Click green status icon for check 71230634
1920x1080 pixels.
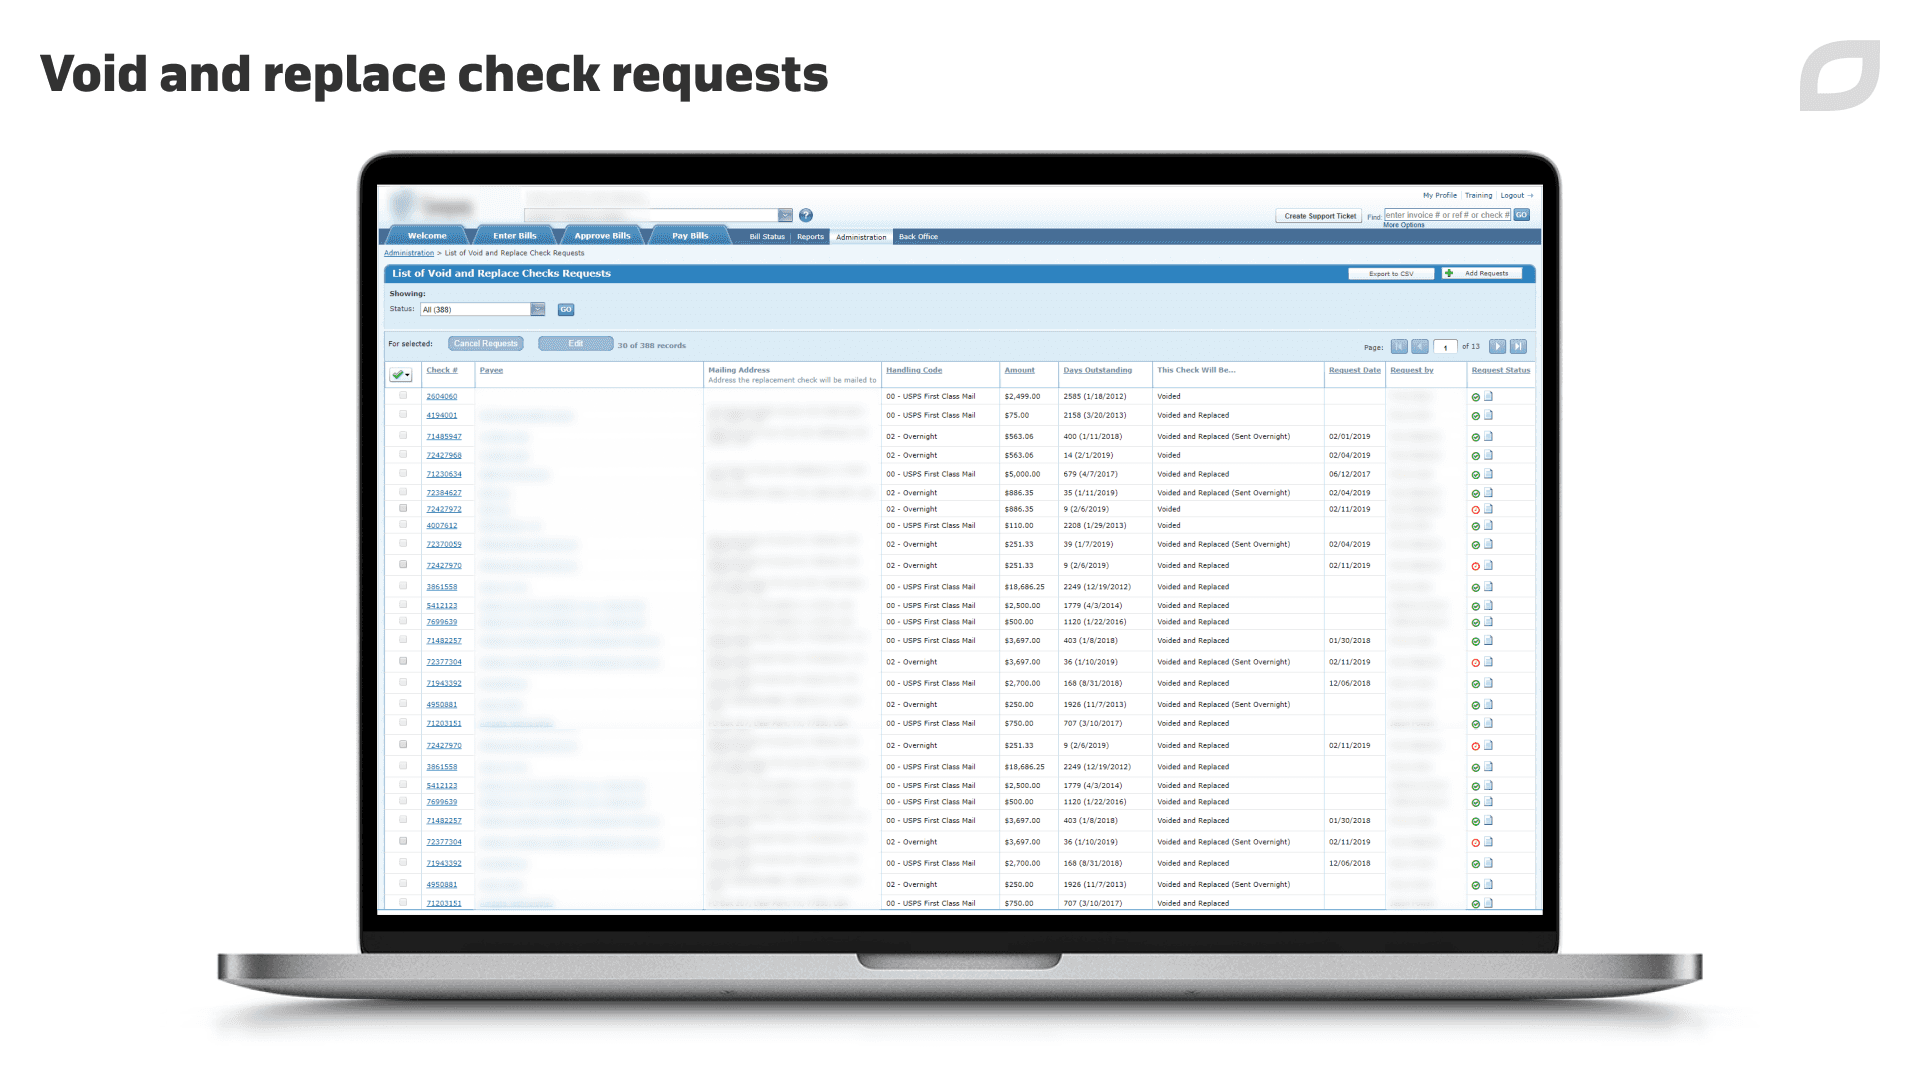[1475, 475]
